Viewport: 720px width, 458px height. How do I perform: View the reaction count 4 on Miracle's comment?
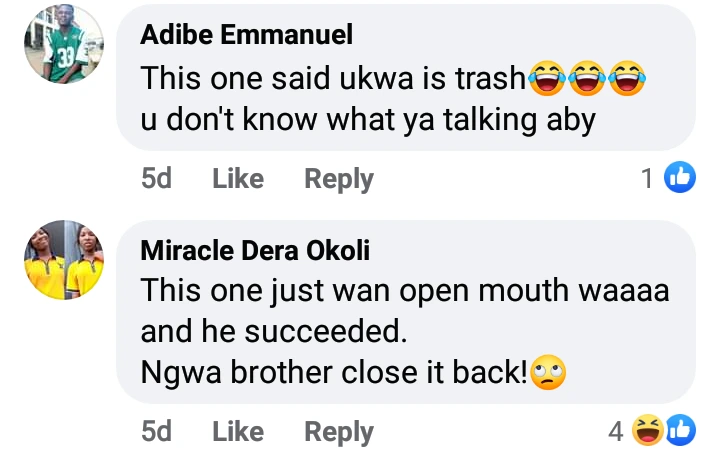pos(616,432)
